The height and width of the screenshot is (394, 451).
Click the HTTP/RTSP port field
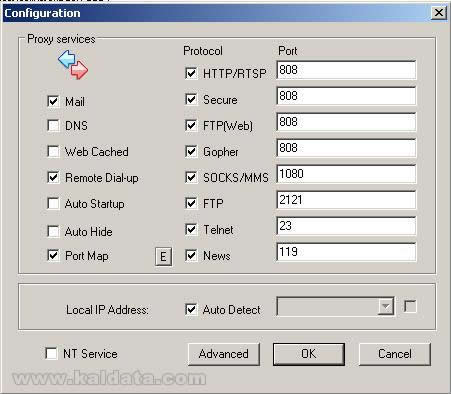pos(346,70)
